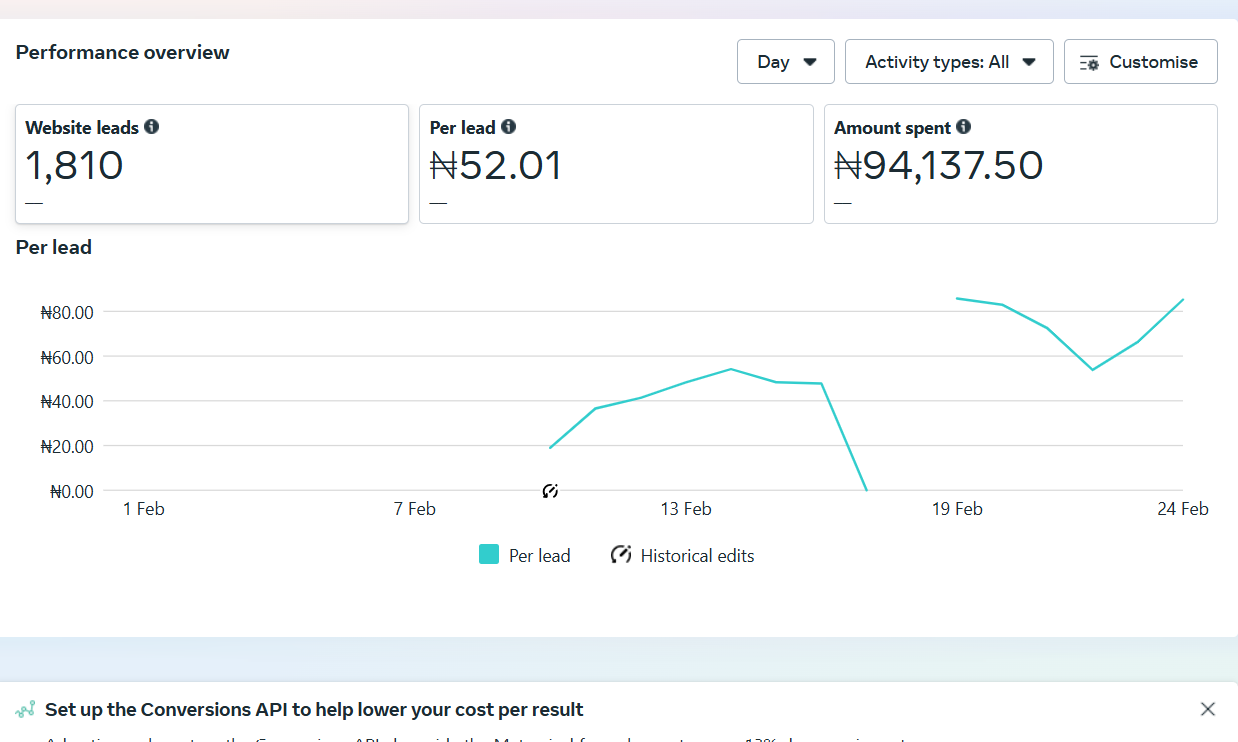Viewport: 1238px width, 742px height.
Task: Select the Website leads metric card
Action: coord(212,164)
